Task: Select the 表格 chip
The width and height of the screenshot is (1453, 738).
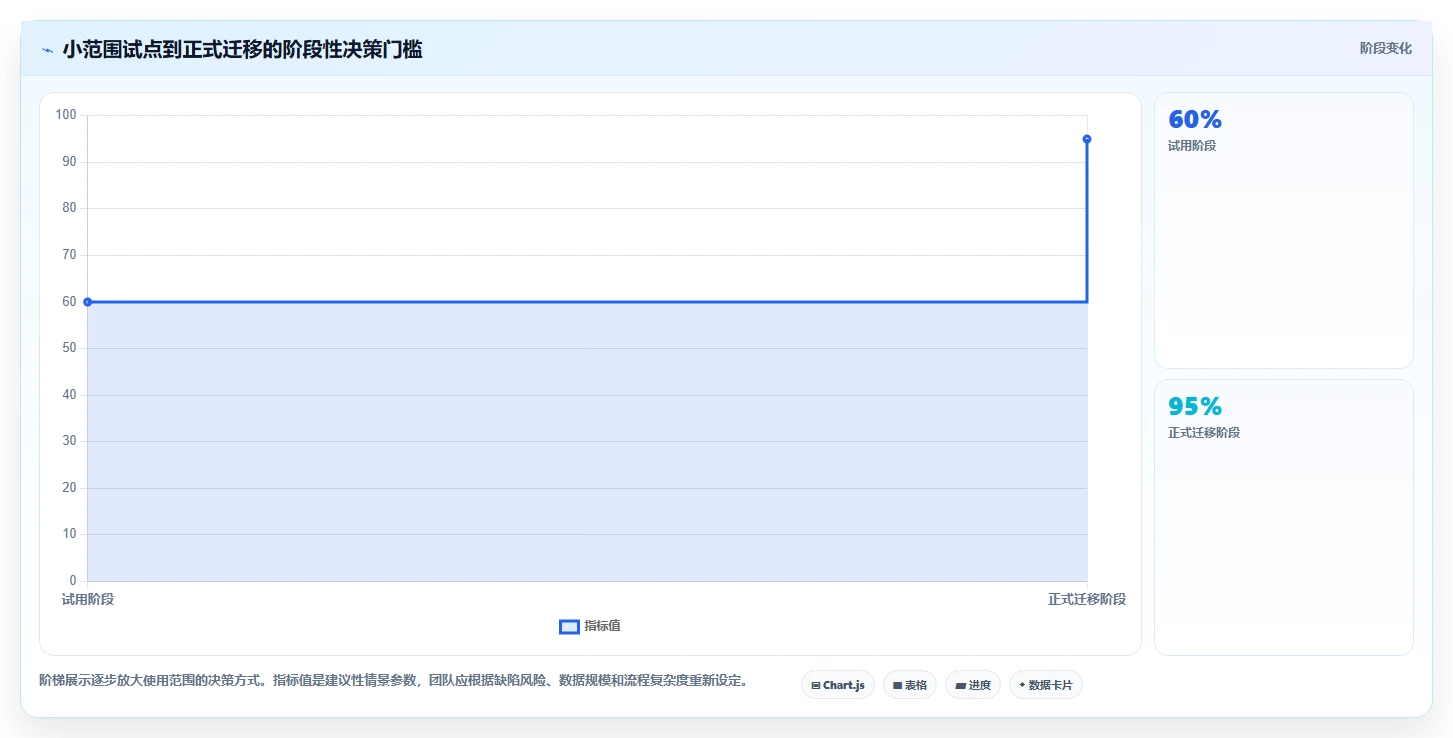Action: tap(910, 685)
